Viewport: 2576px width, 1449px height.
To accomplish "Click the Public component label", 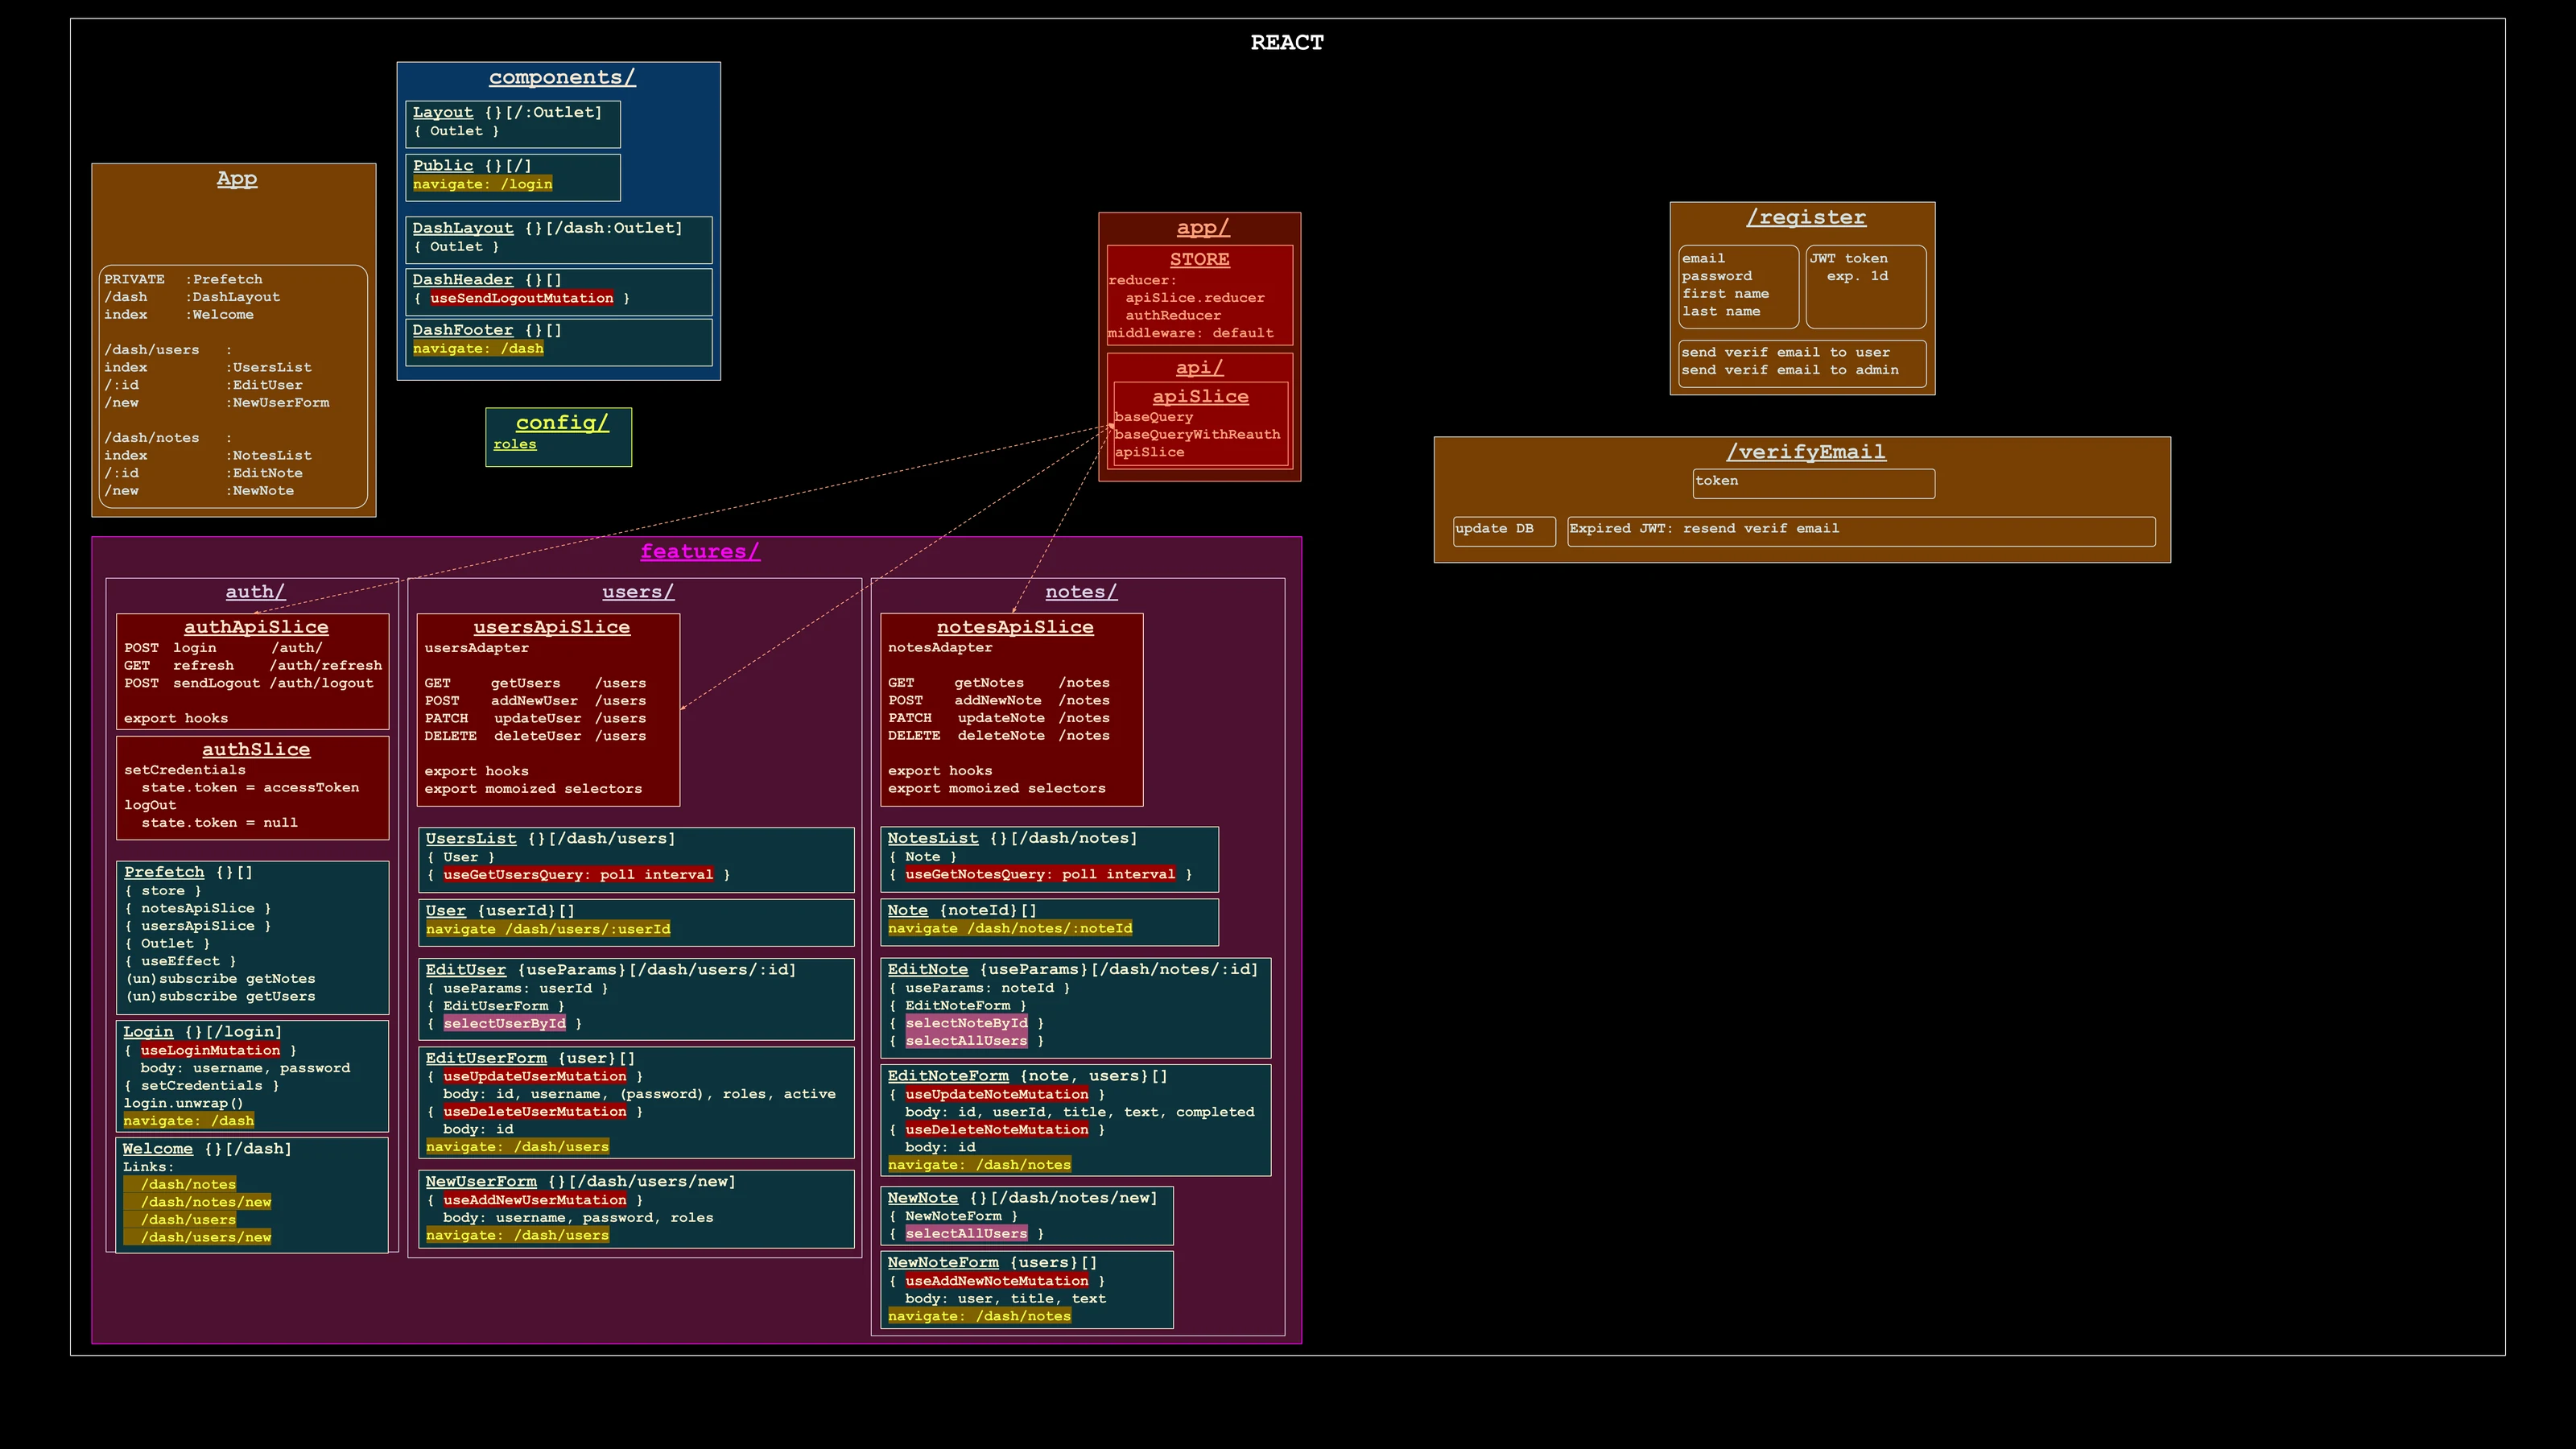I will tap(442, 166).
